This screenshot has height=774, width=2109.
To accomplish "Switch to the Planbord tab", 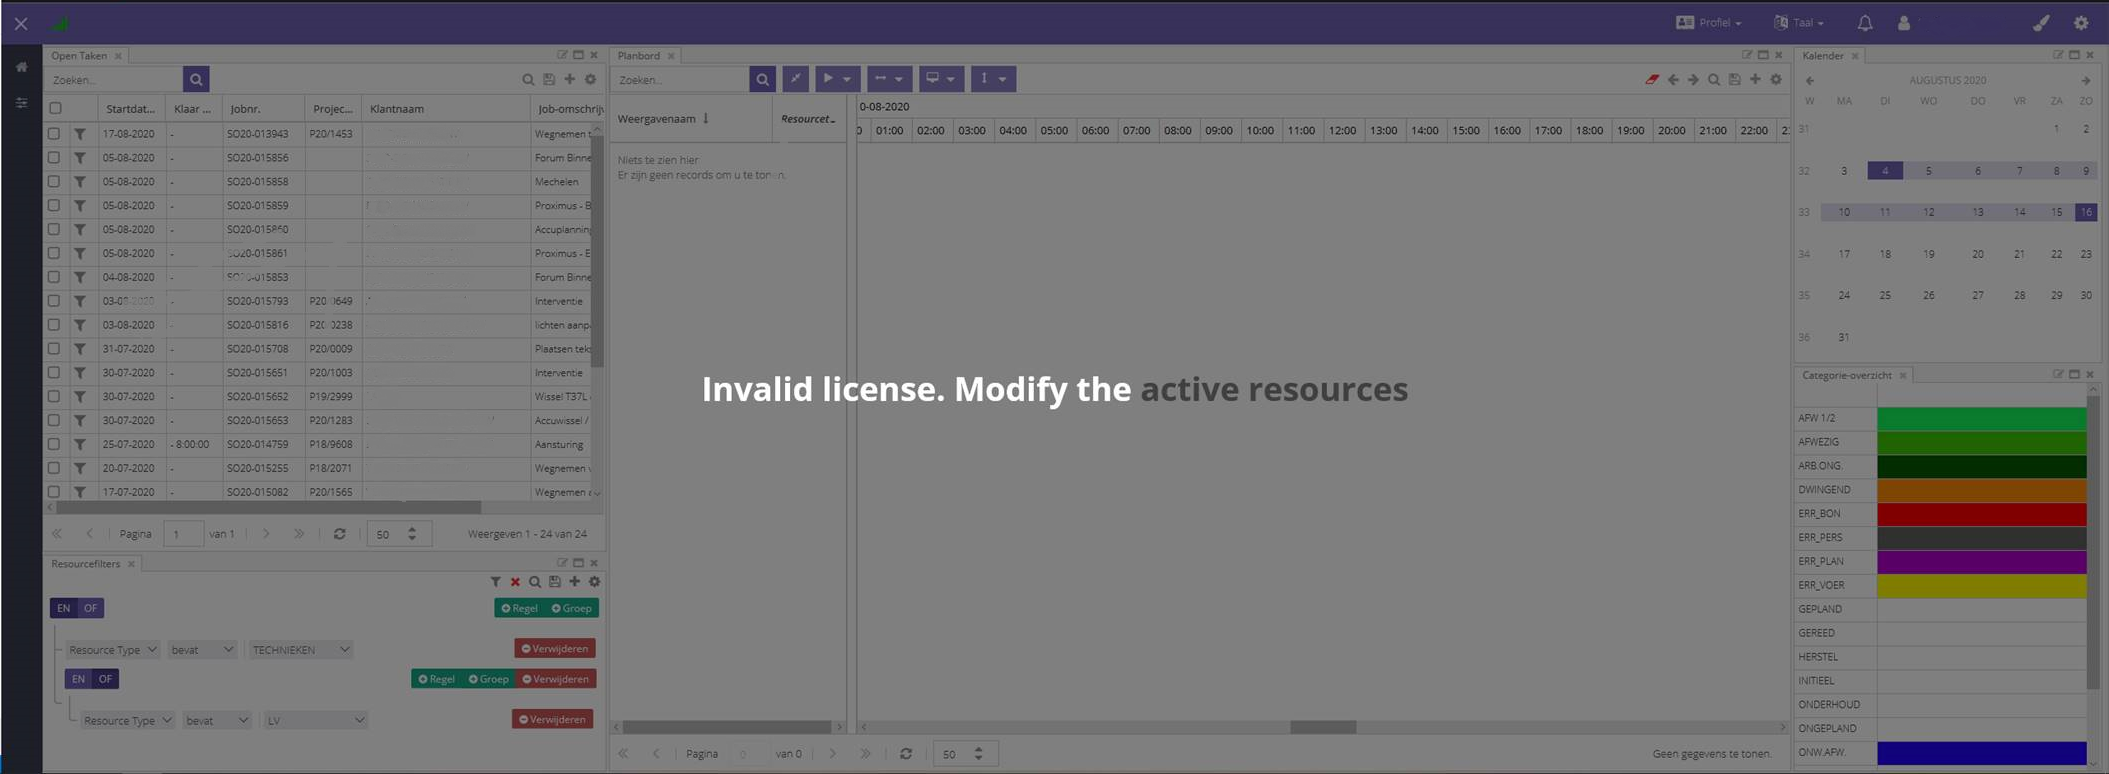I will click(639, 56).
